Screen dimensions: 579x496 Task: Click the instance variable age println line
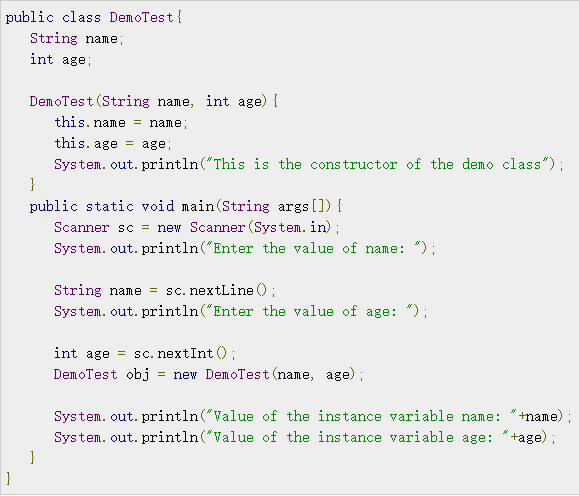click(305, 438)
